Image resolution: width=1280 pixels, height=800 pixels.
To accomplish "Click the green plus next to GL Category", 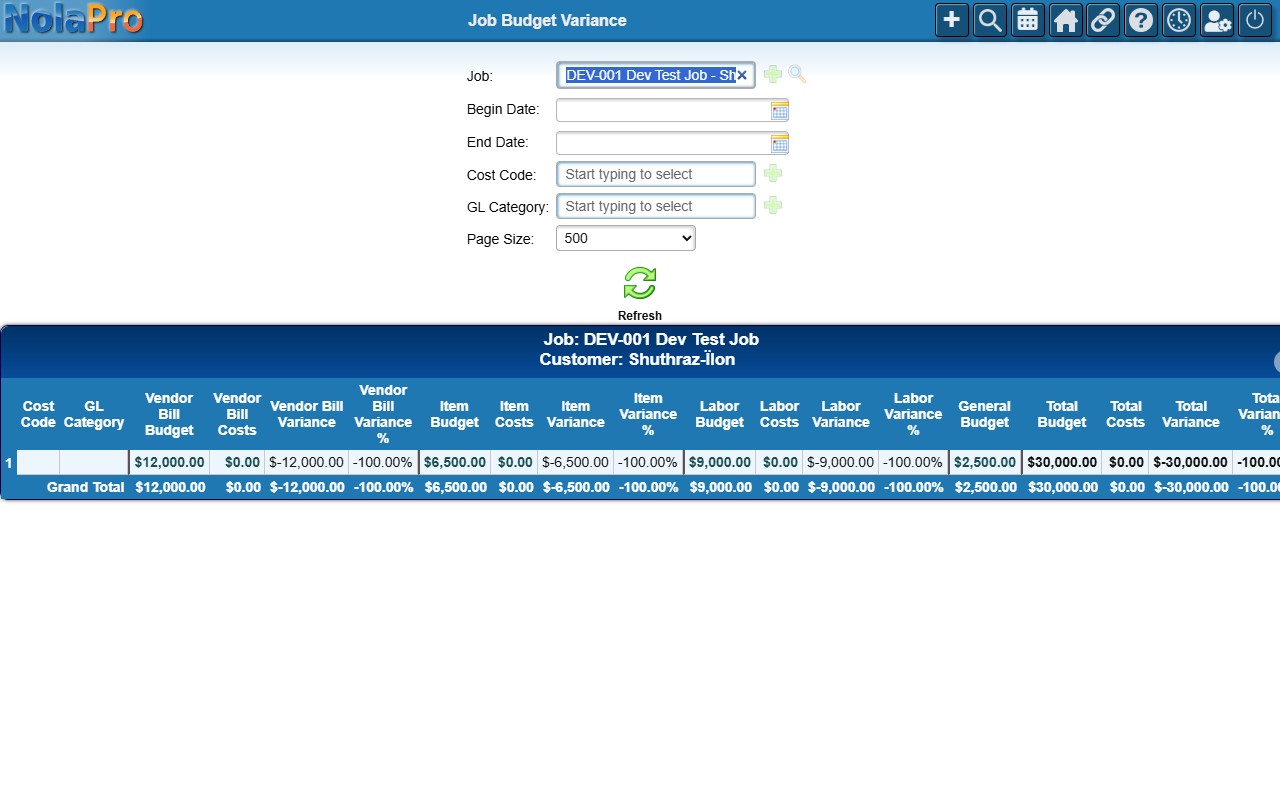I will pyautogui.click(x=773, y=205).
